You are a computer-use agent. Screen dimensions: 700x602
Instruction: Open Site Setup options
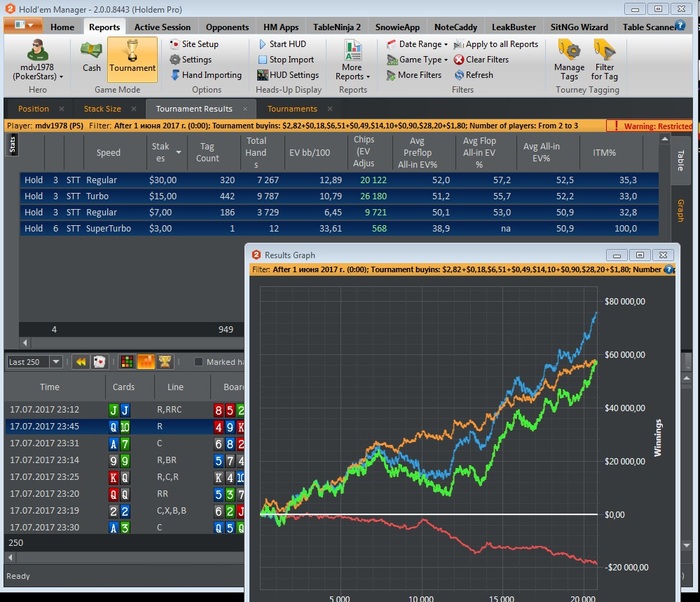point(194,44)
